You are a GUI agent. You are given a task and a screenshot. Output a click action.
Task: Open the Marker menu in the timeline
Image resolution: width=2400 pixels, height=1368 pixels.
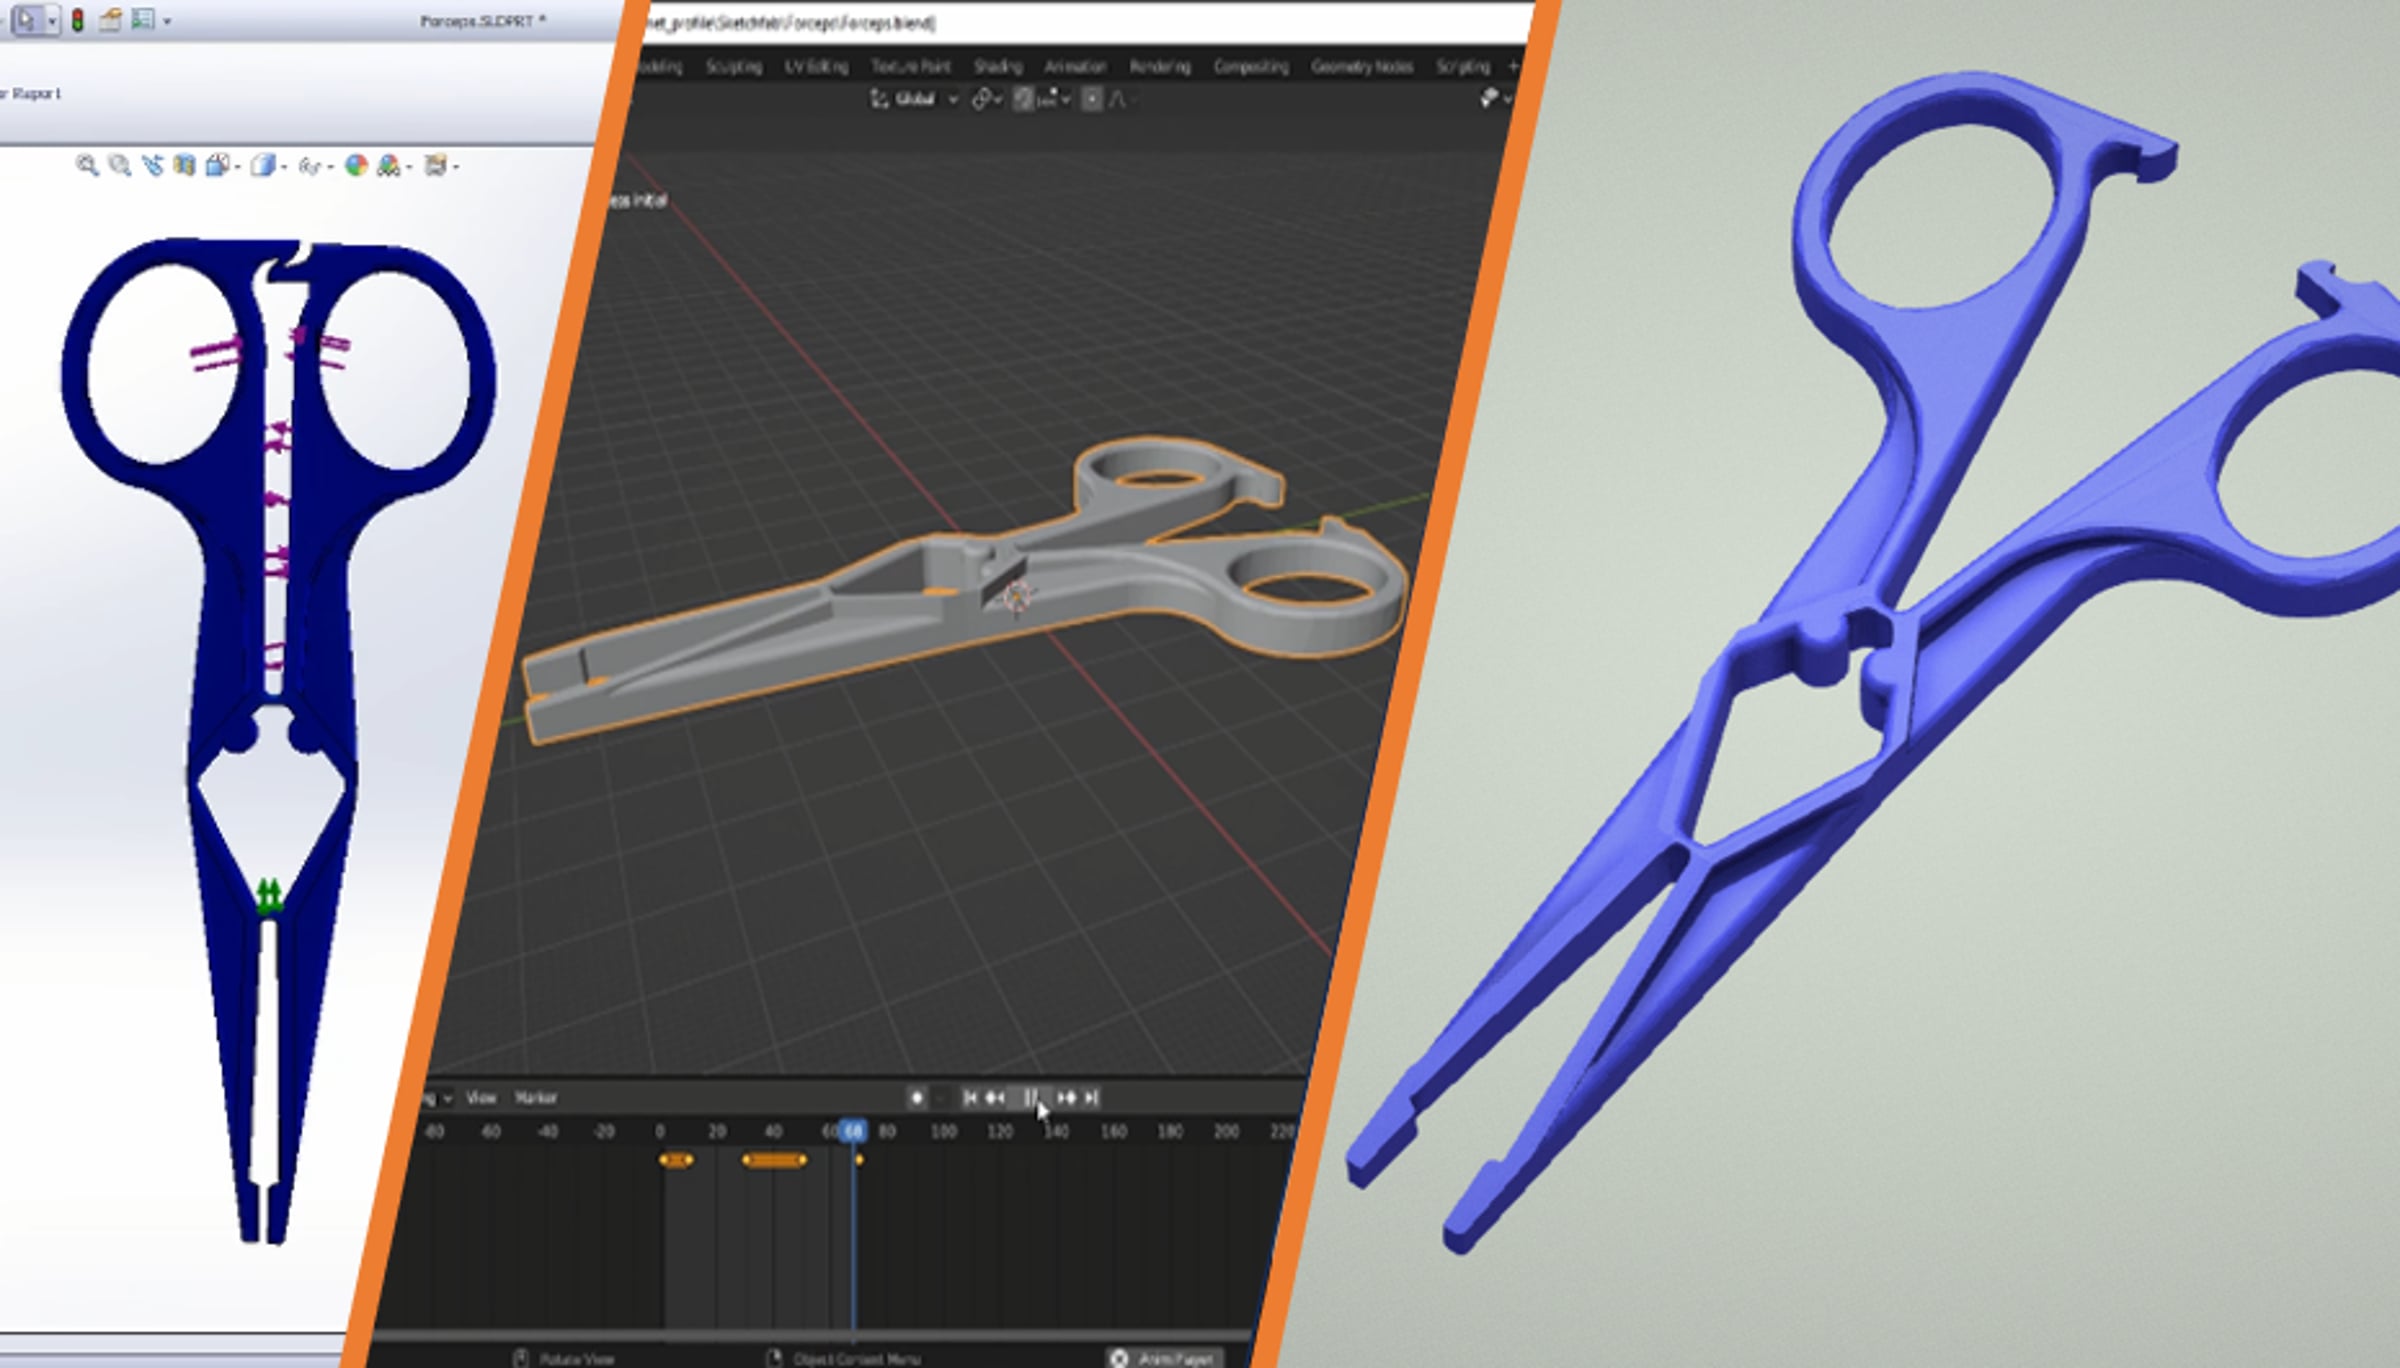click(x=535, y=1098)
